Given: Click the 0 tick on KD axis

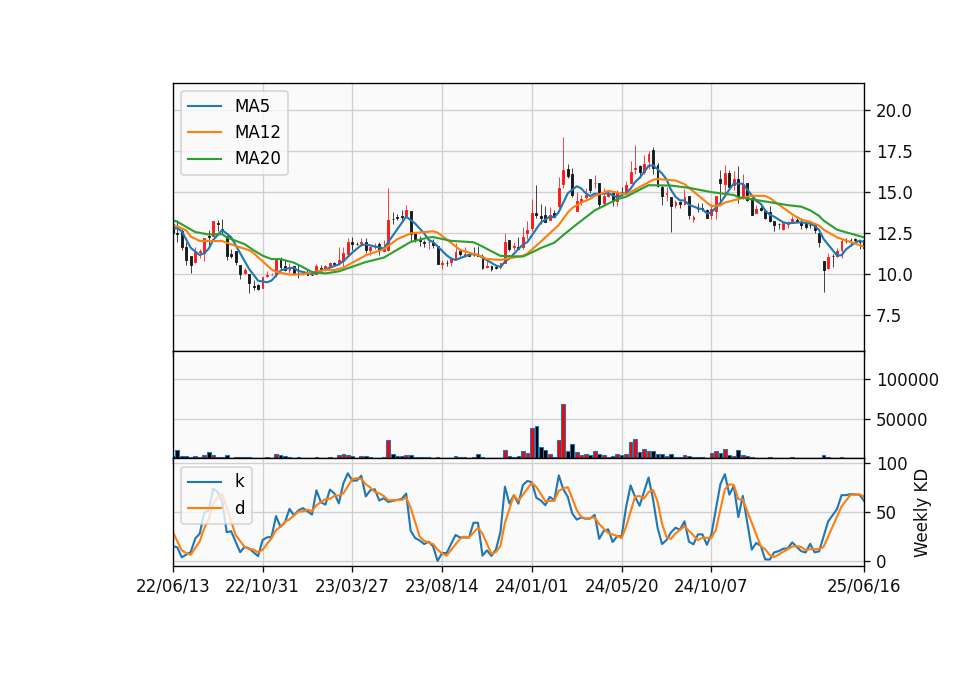Looking at the screenshot, I should (x=882, y=561).
